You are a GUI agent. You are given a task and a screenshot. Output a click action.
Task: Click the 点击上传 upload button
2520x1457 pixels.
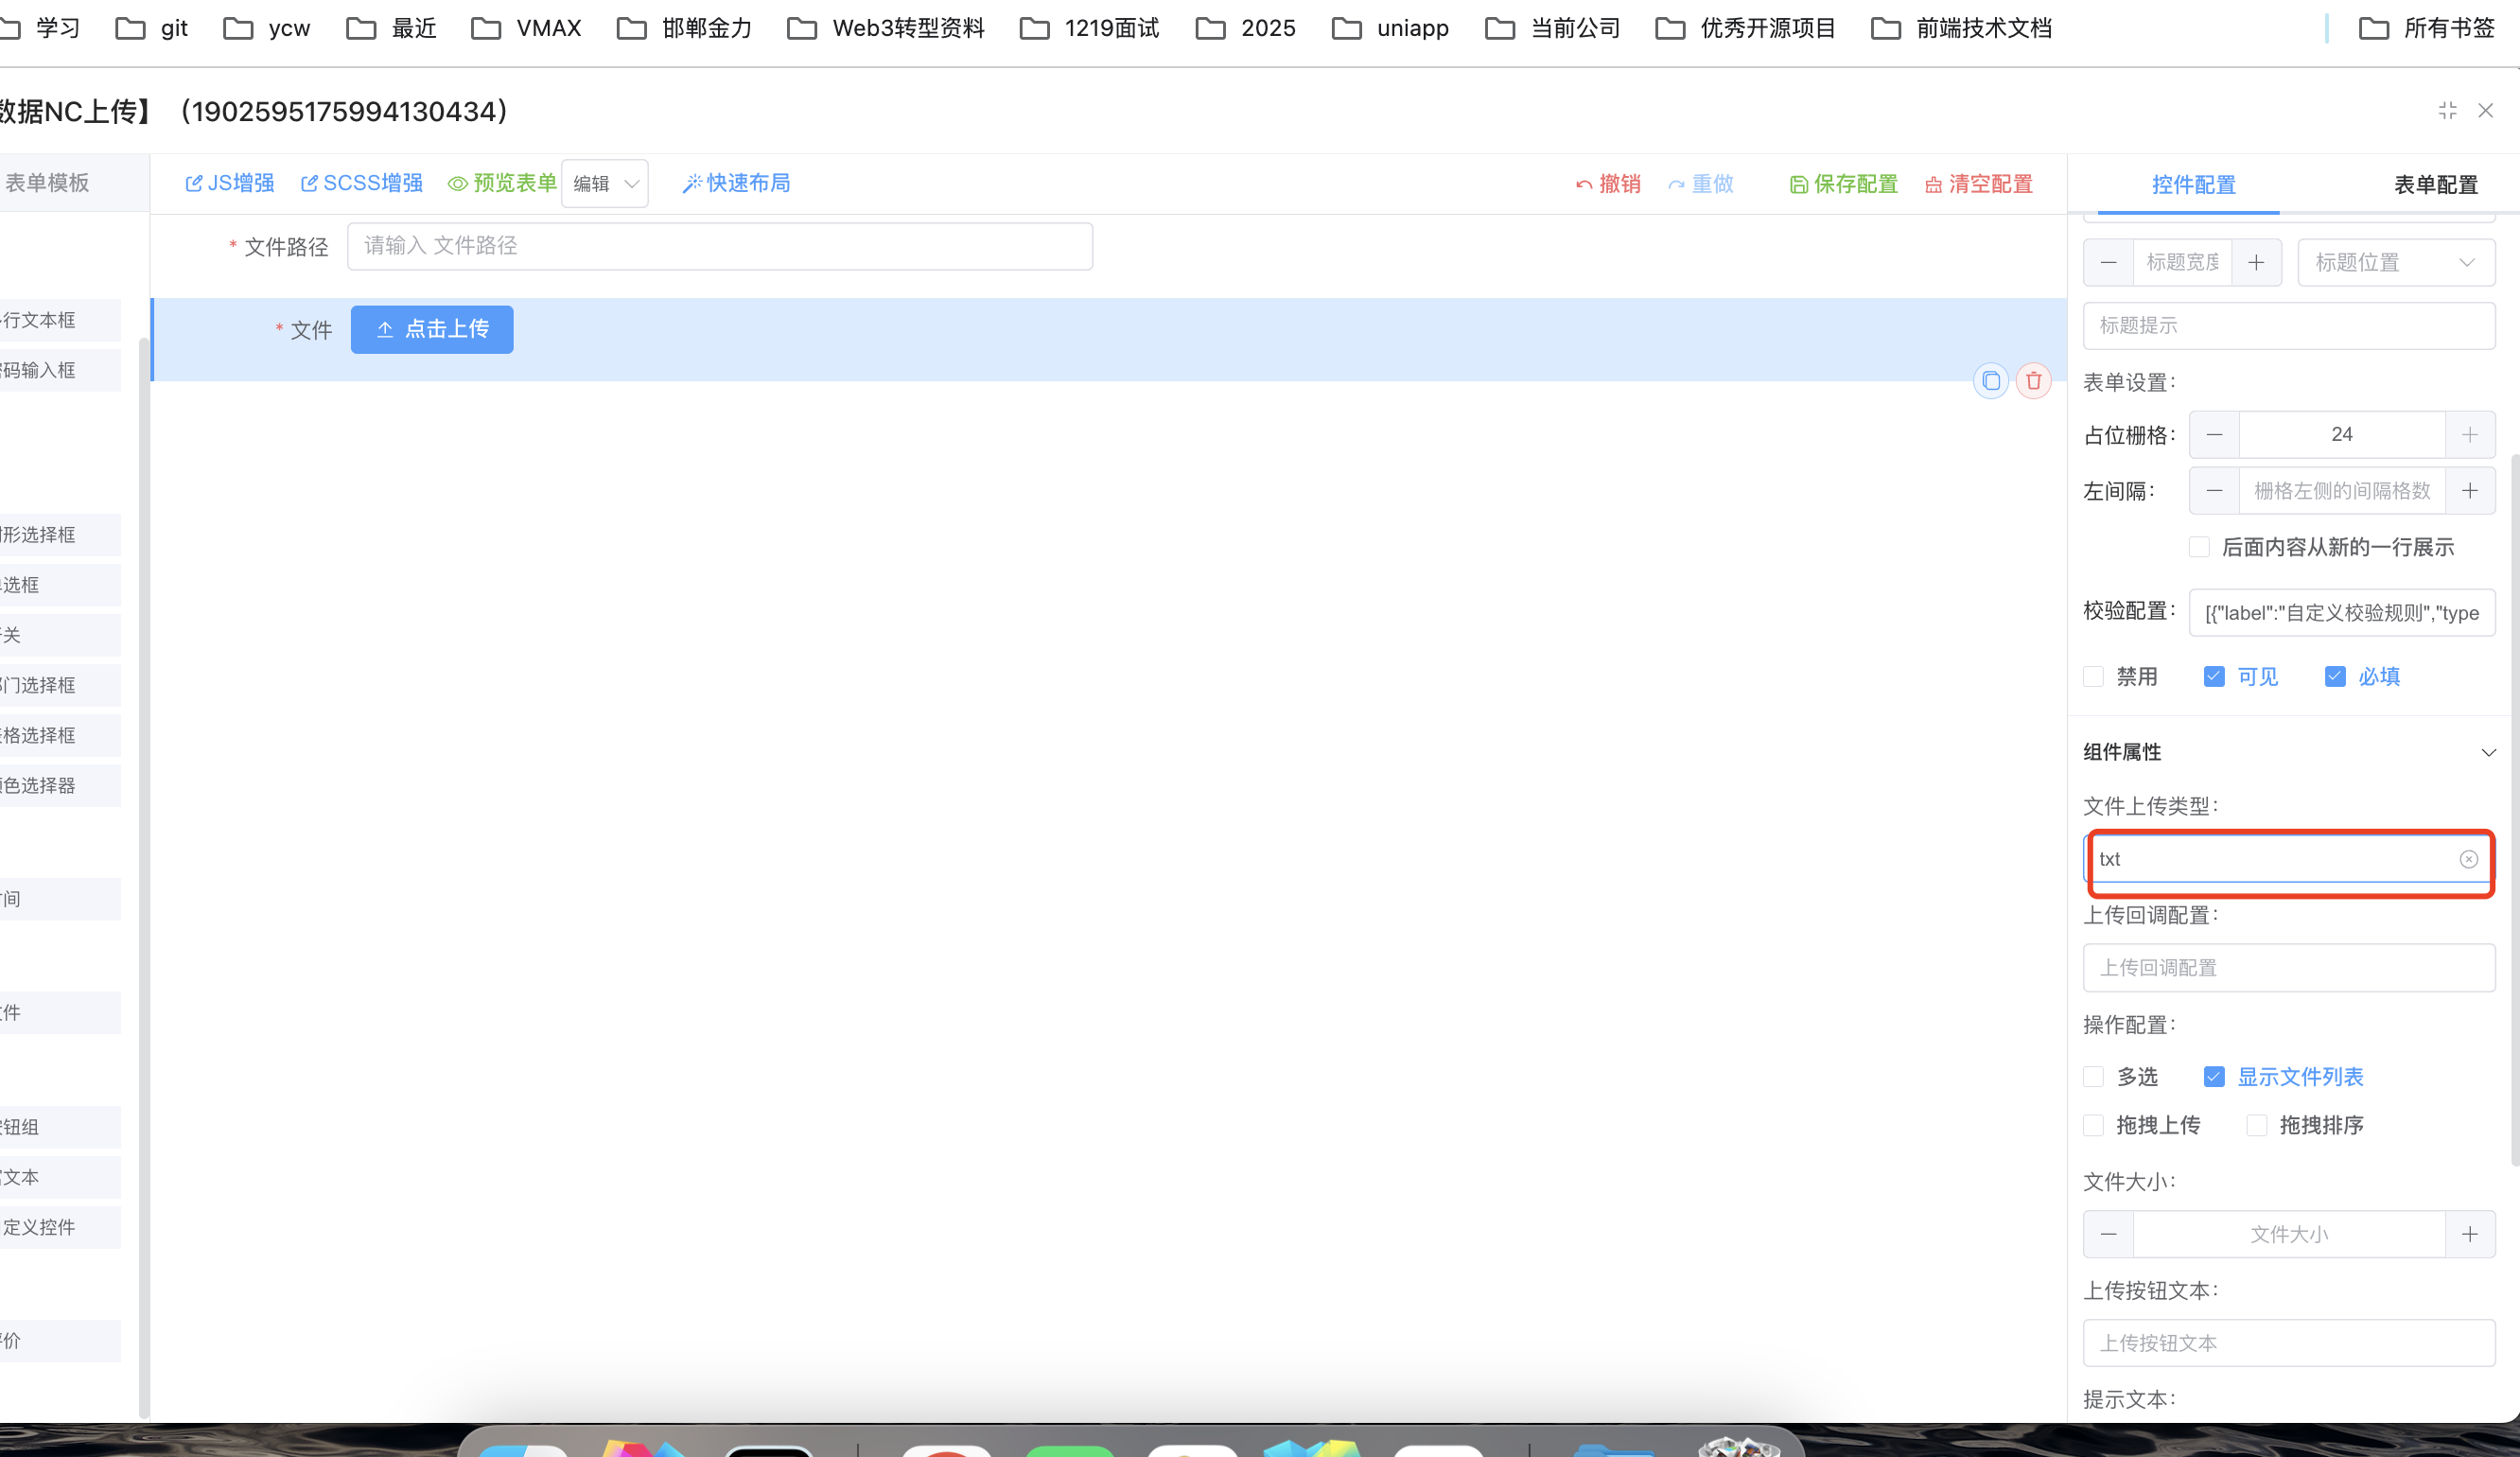[x=432, y=329]
